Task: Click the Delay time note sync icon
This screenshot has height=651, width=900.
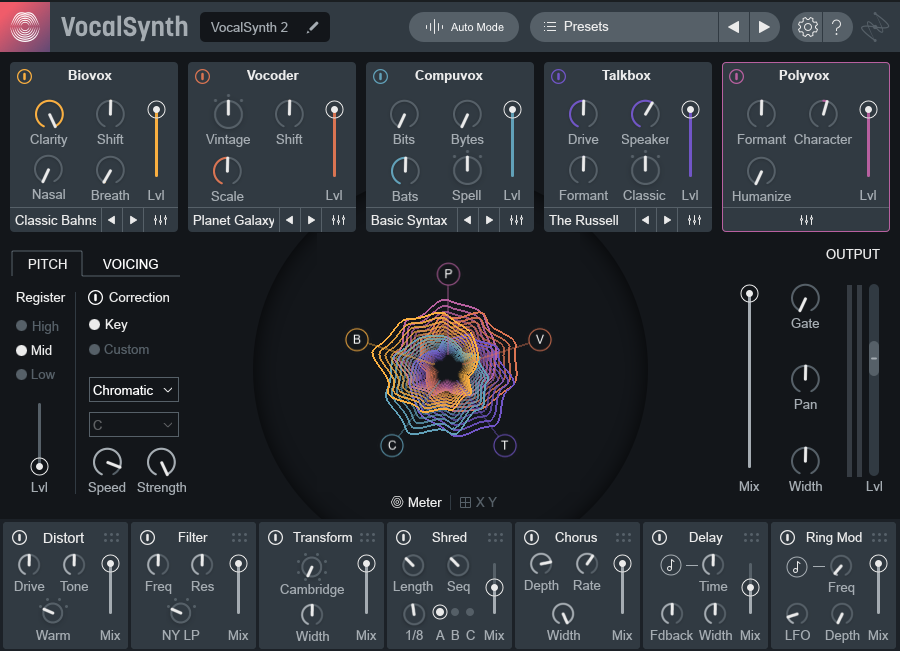Action: (x=670, y=565)
